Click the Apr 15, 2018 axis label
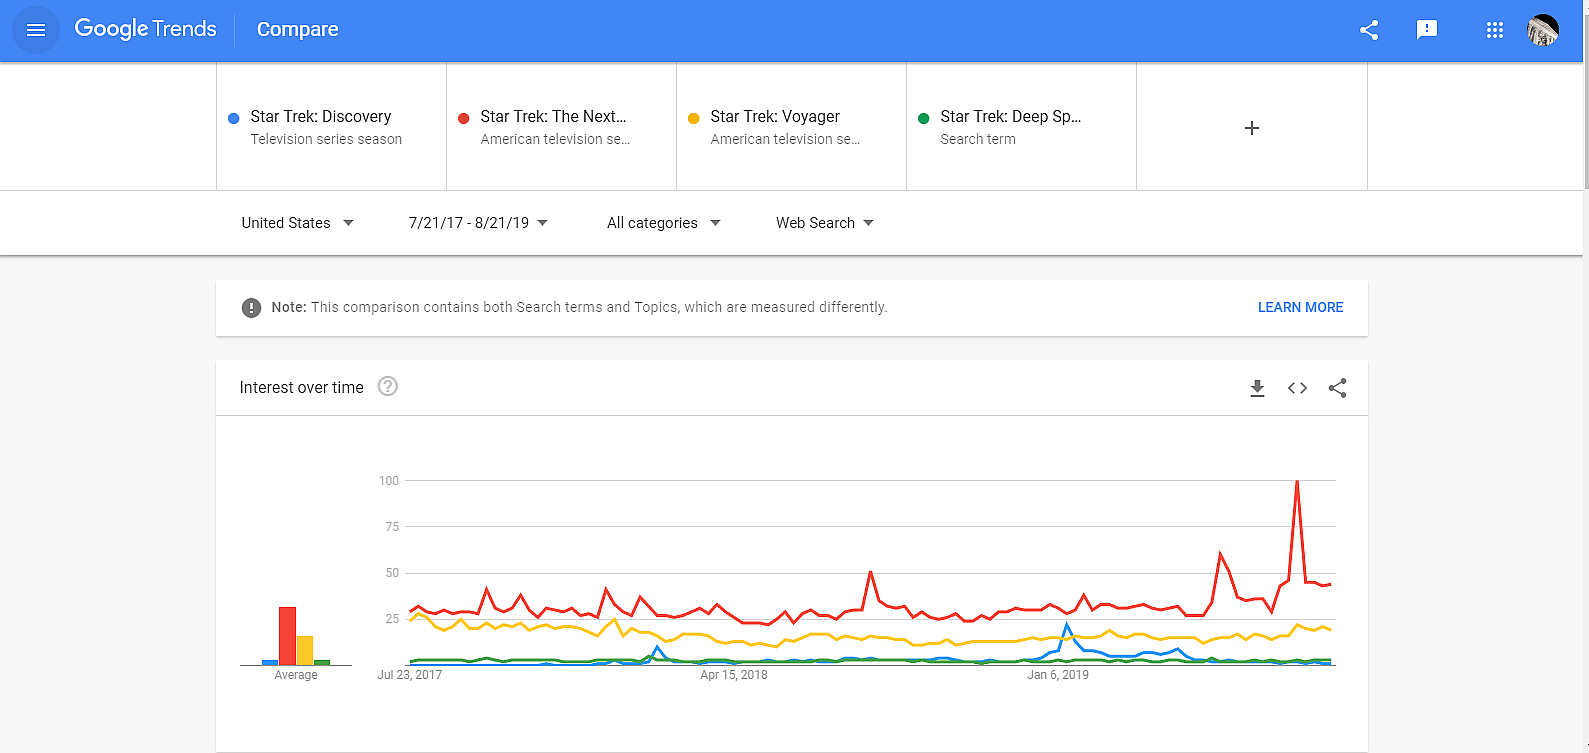The height and width of the screenshot is (753, 1589). pyautogui.click(x=734, y=675)
